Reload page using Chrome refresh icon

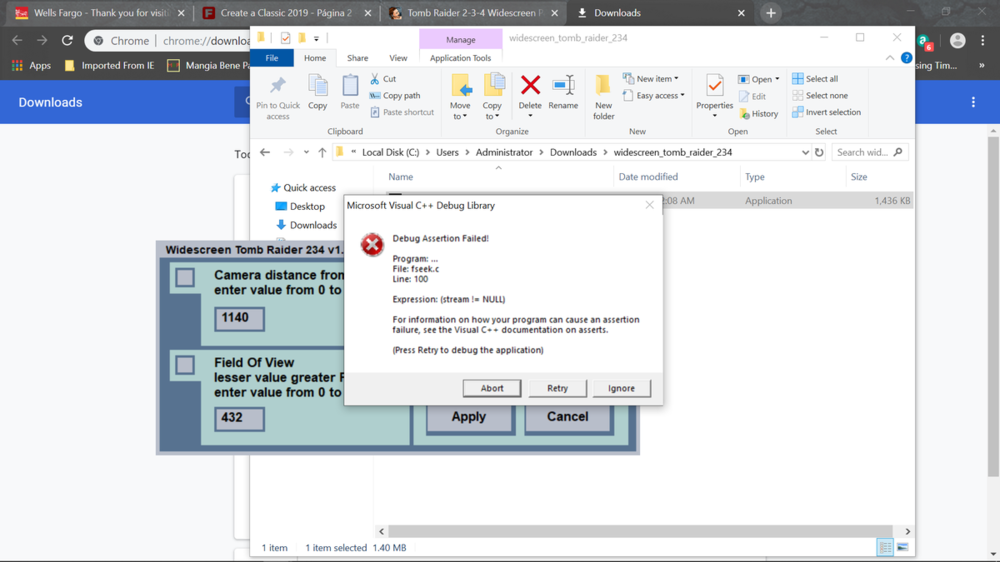67,41
